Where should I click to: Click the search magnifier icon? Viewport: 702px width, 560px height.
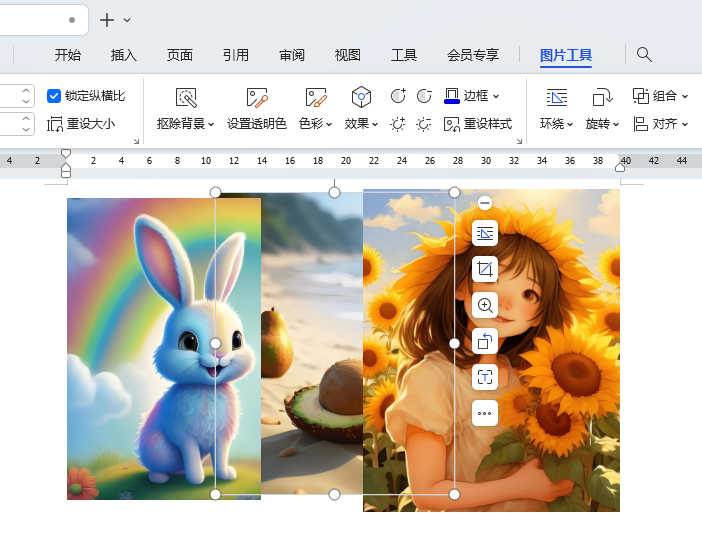point(644,55)
